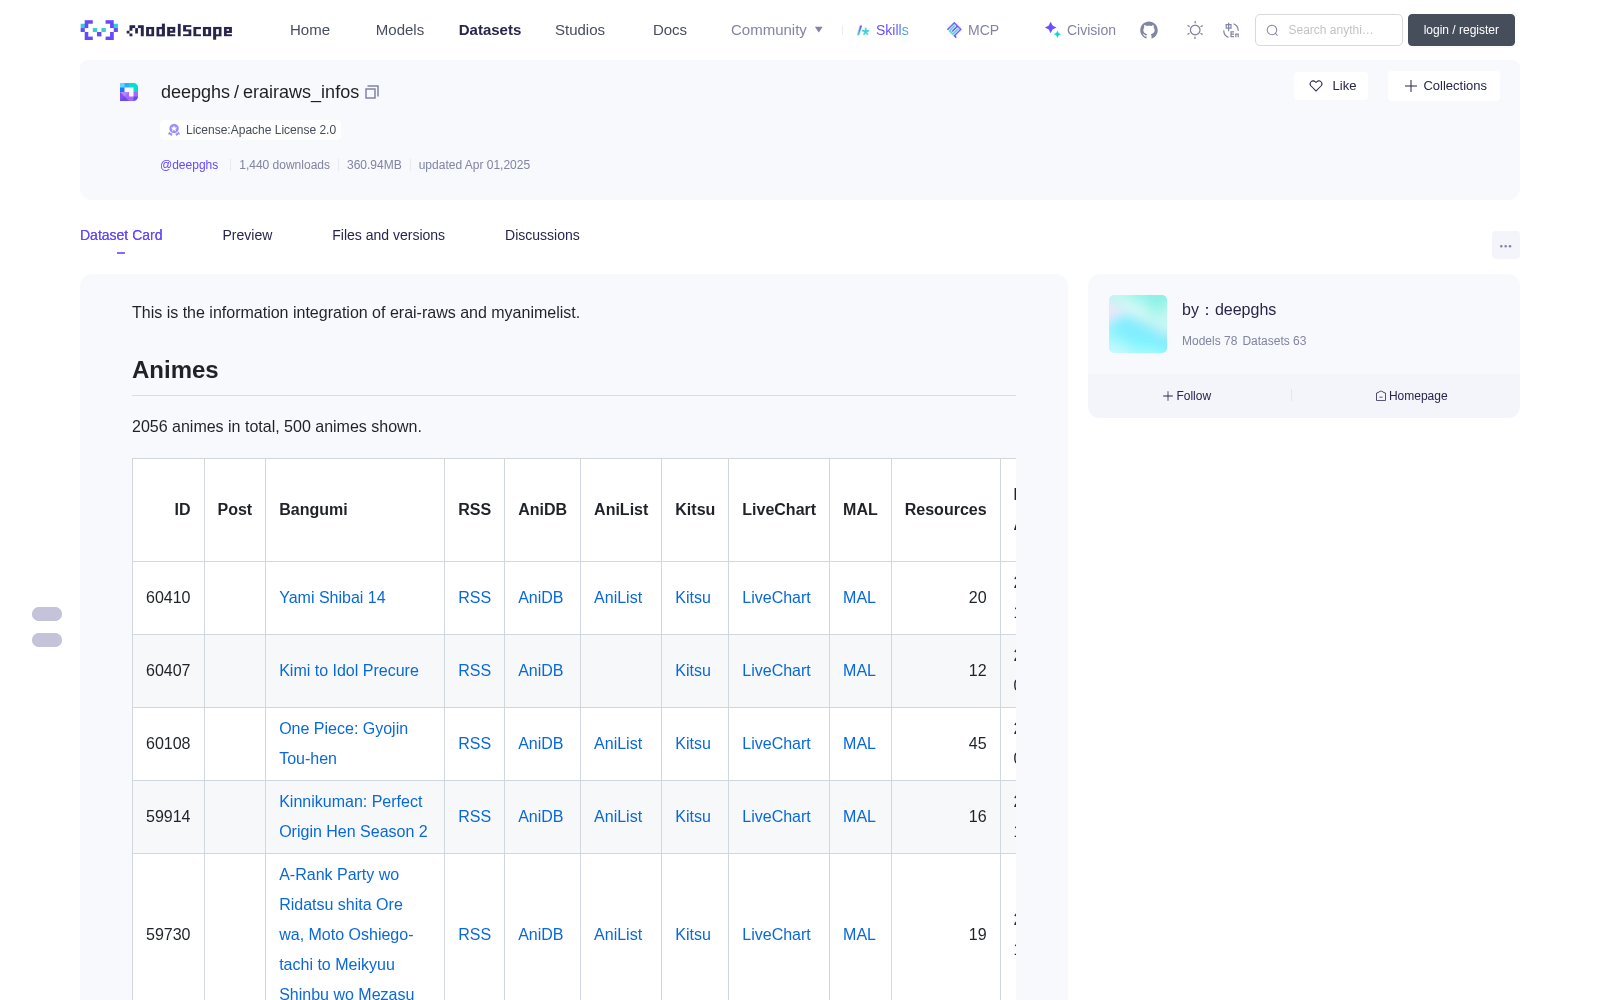Click the deepghs author avatar thumbnail
This screenshot has width=1600, height=1000.
click(1138, 324)
